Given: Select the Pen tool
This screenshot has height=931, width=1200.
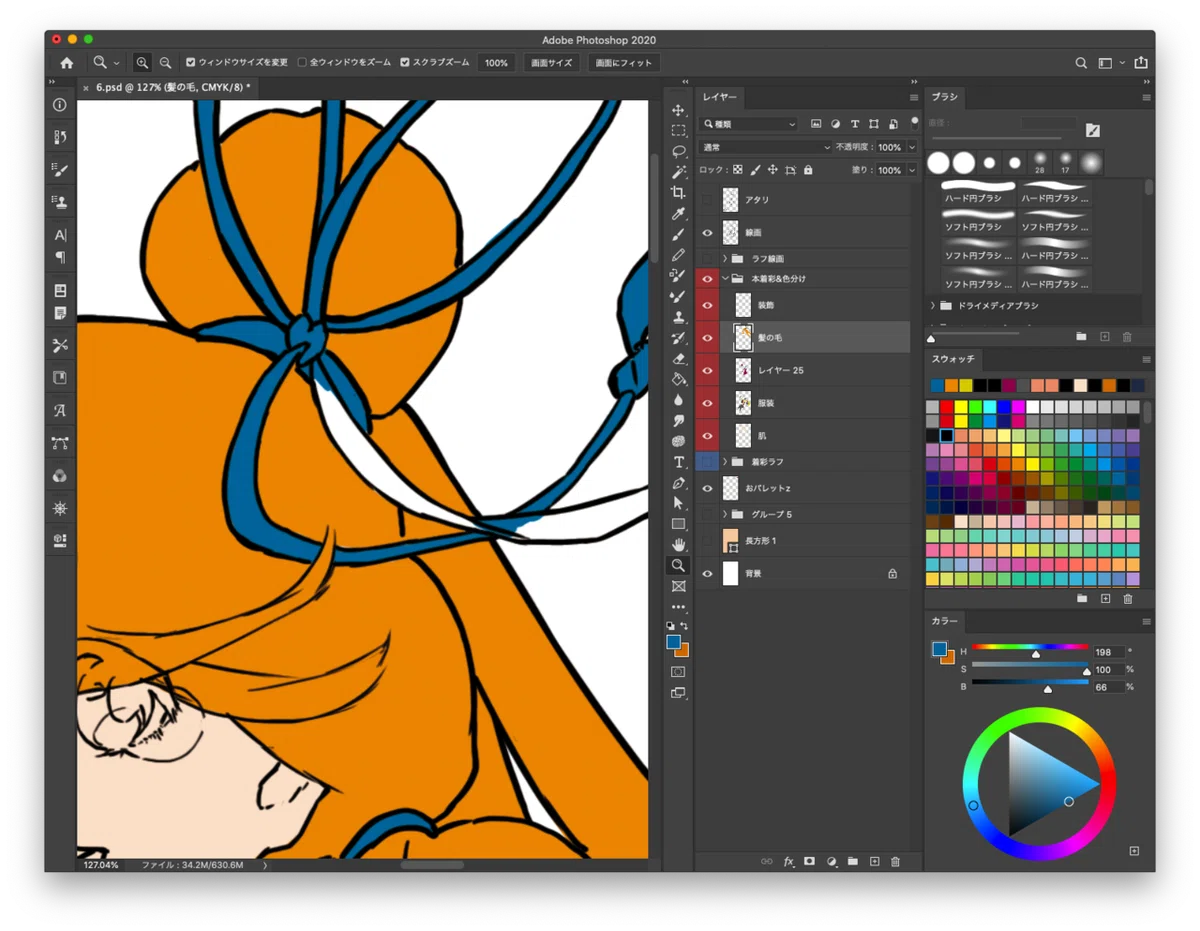Looking at the screenshot, I should click(x=678, y=483).
